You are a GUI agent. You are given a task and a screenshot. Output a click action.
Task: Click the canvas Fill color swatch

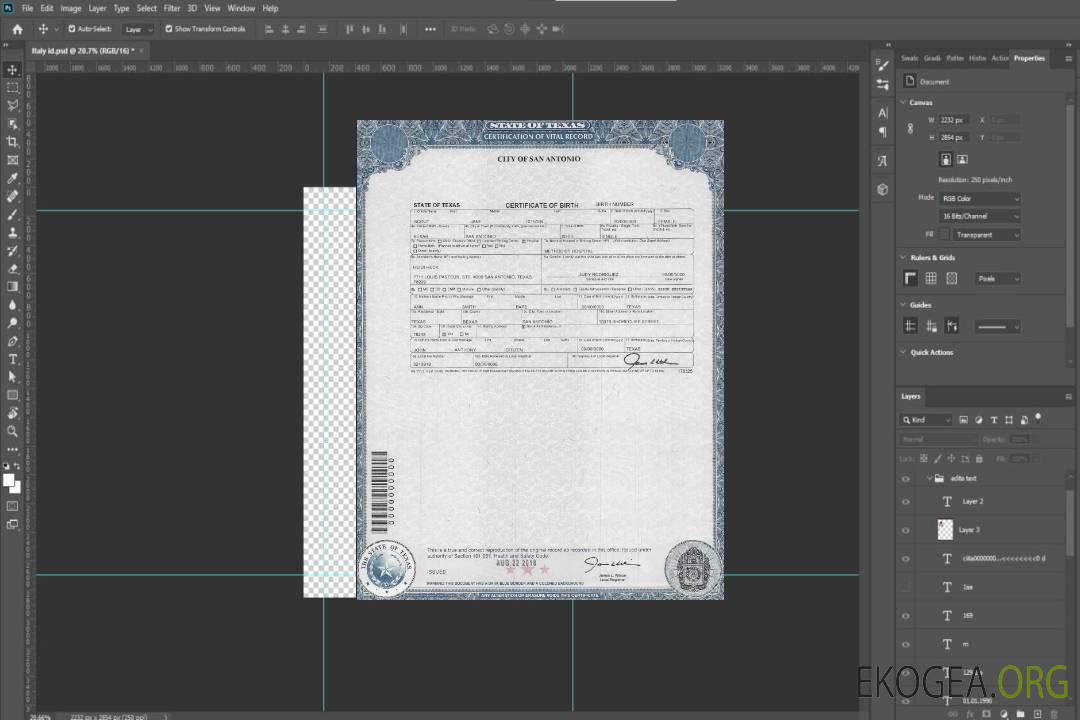(x=945, y=235)
